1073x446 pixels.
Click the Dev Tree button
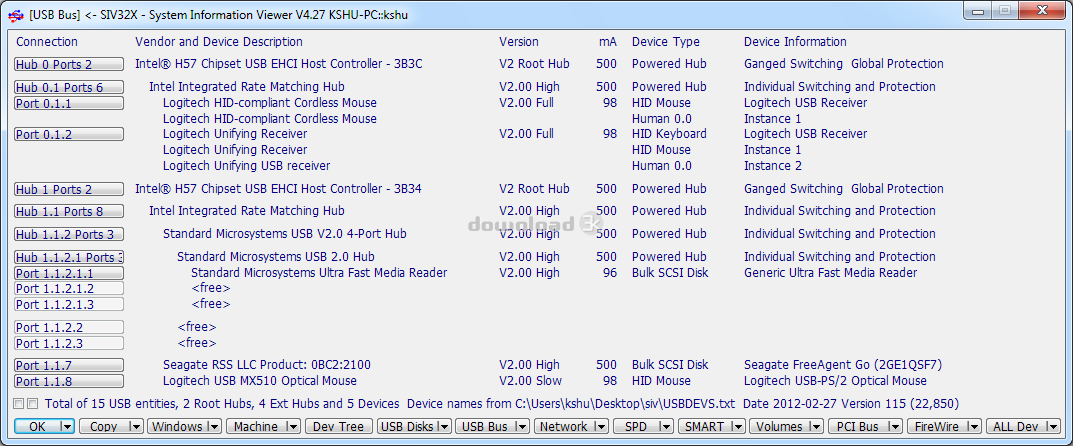[x=339, y=426]
